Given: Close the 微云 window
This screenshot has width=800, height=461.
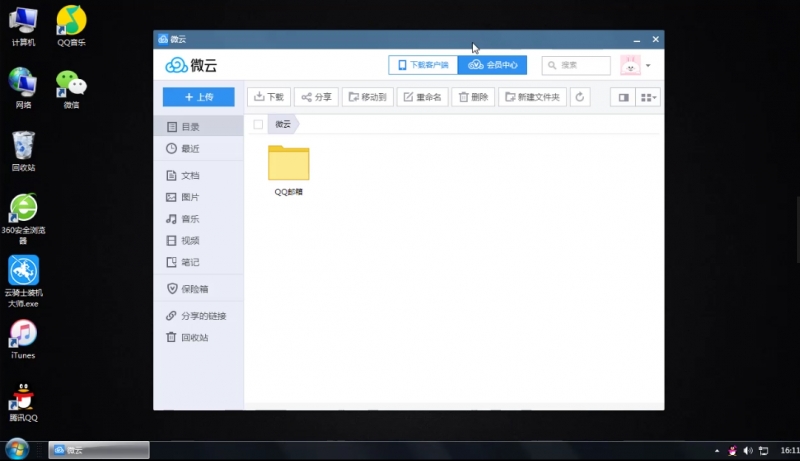Looking at the screenshot, I should point(656,39).
